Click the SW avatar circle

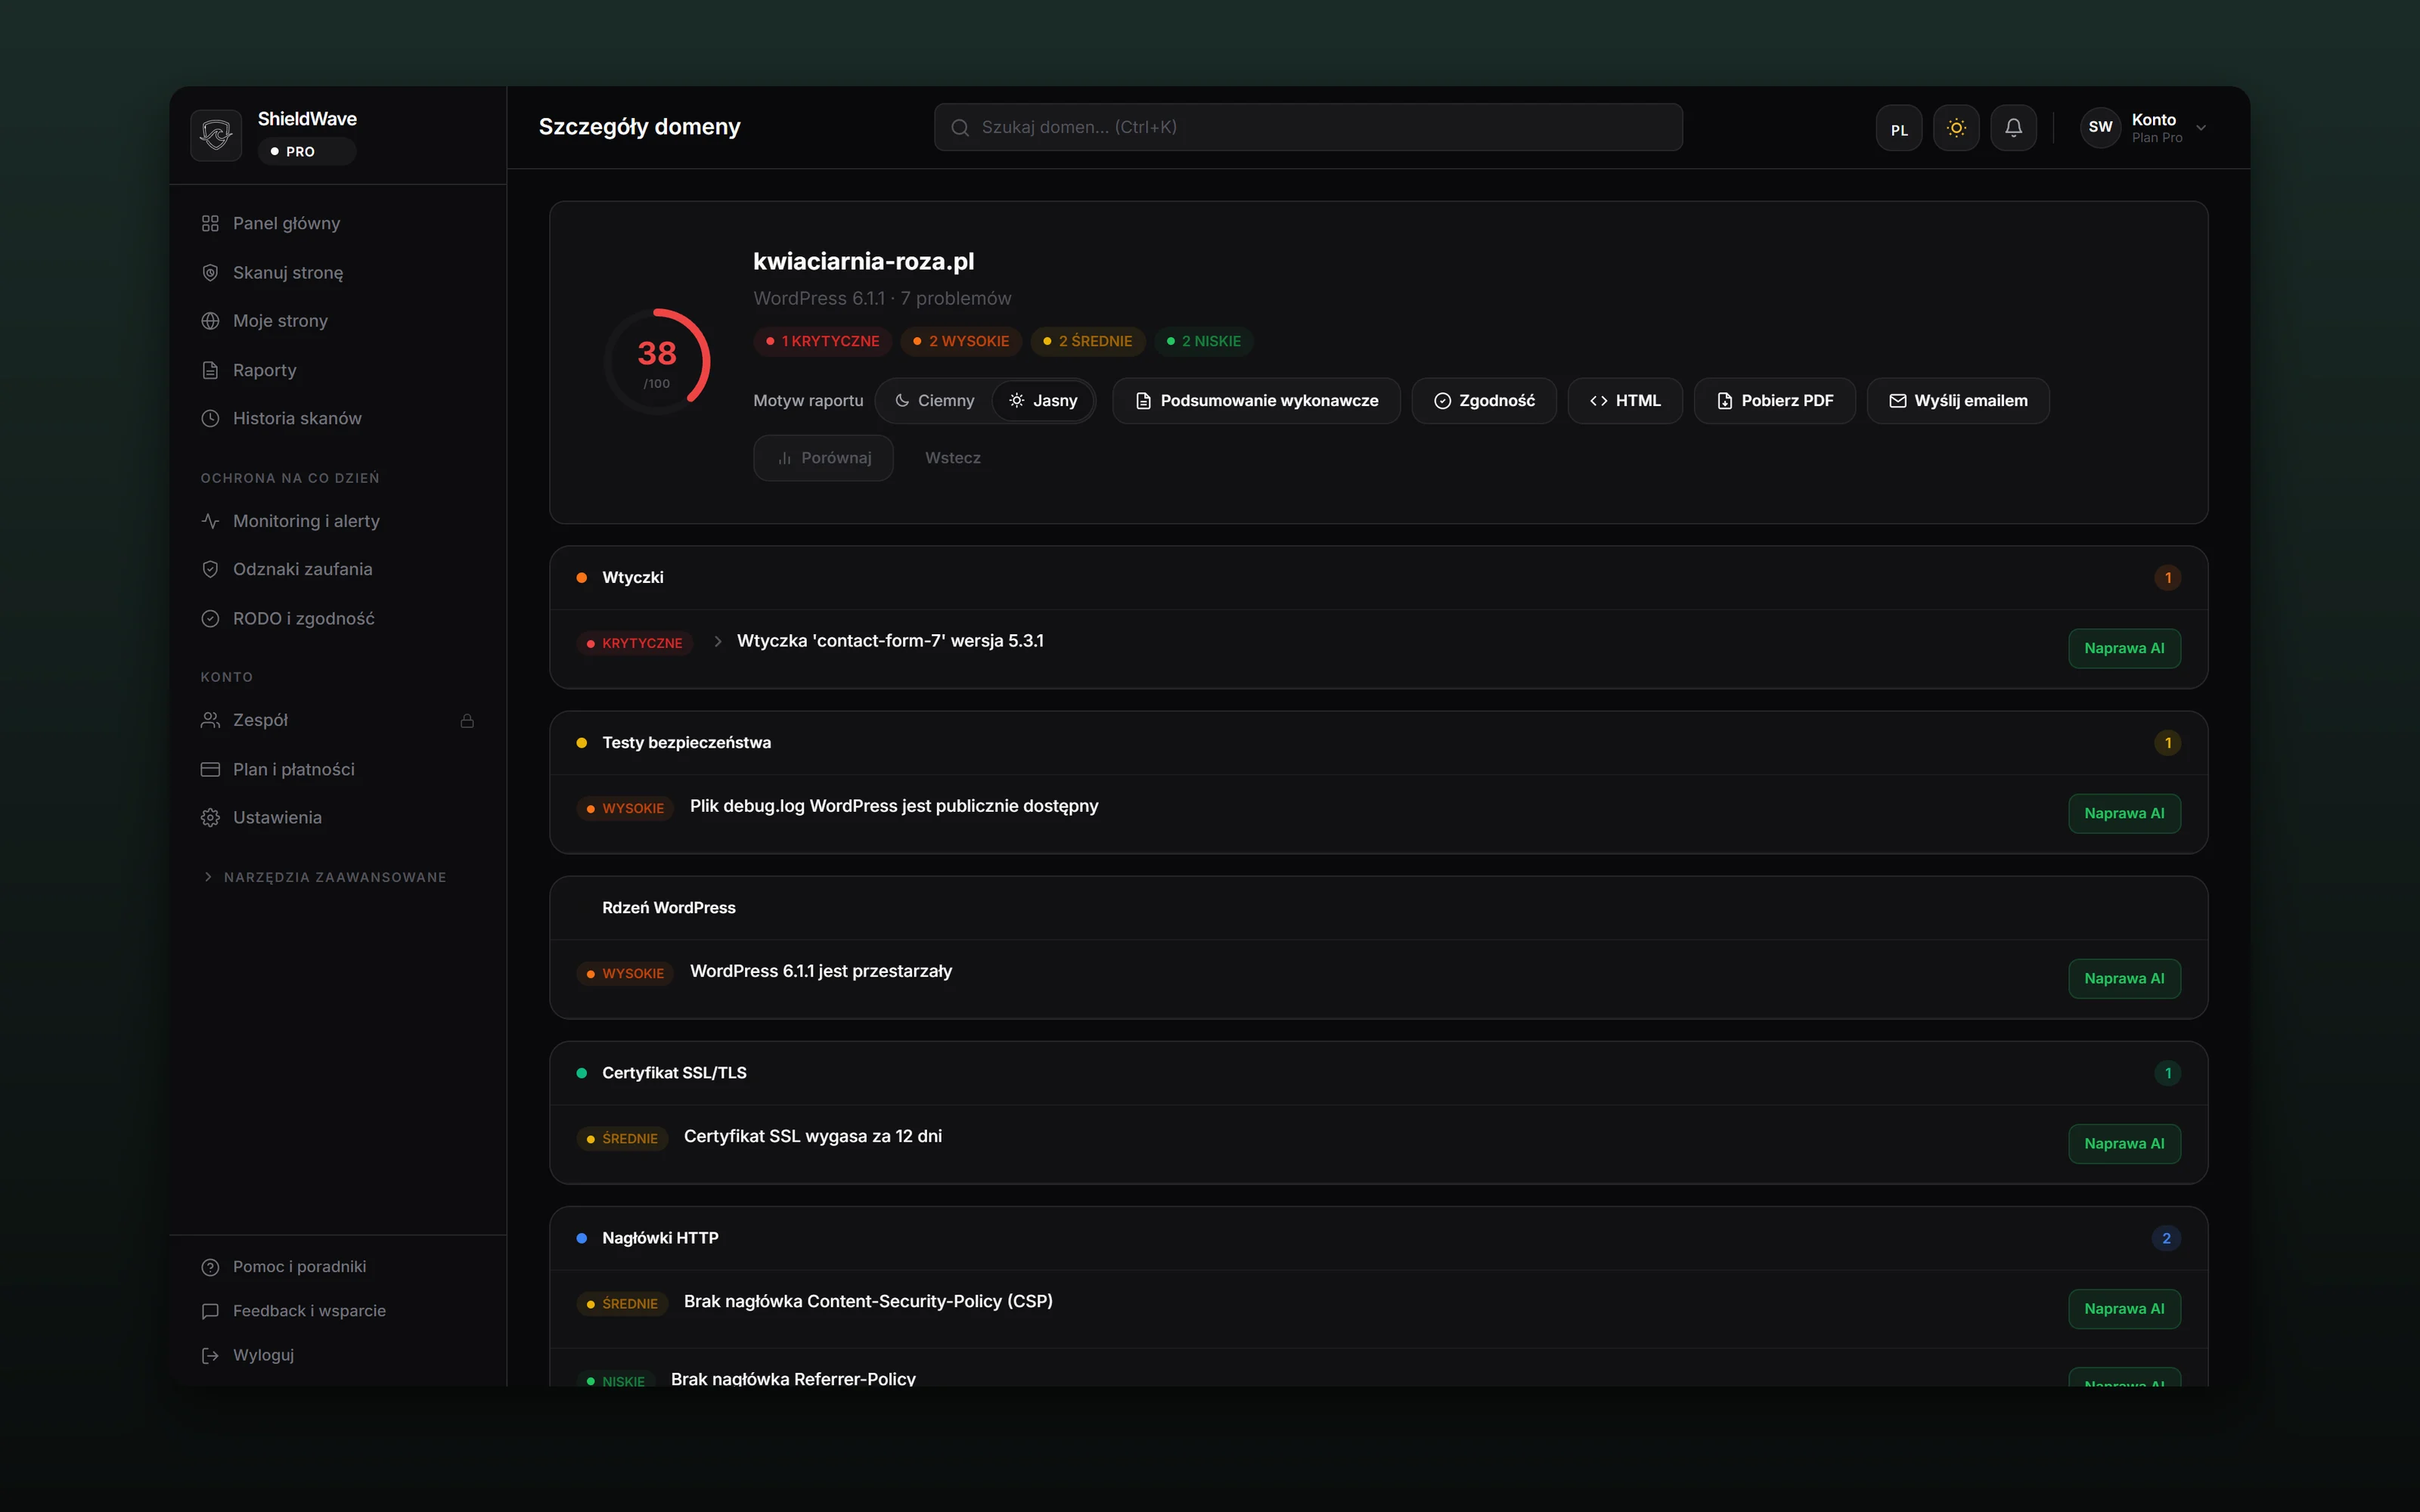click(x=2100, y=127)
